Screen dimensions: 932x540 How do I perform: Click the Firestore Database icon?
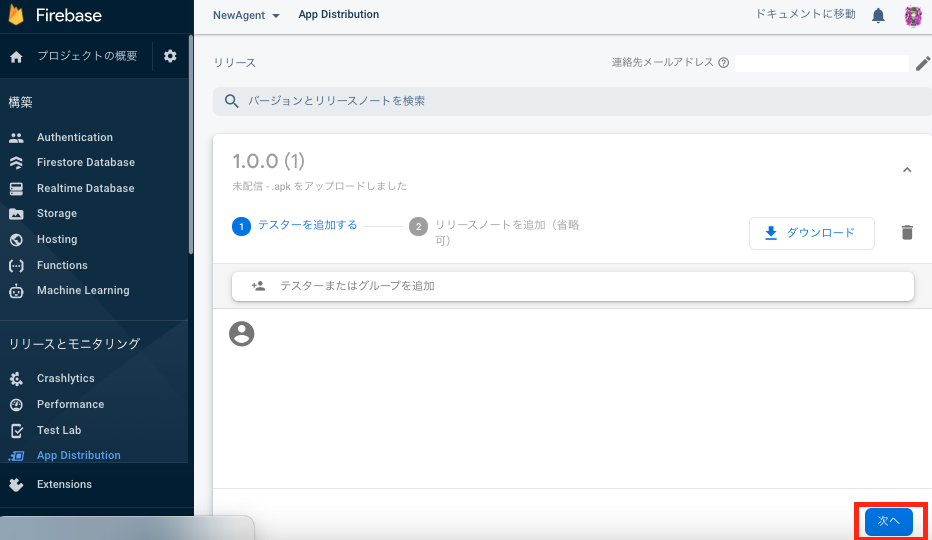tap(16, 162)
